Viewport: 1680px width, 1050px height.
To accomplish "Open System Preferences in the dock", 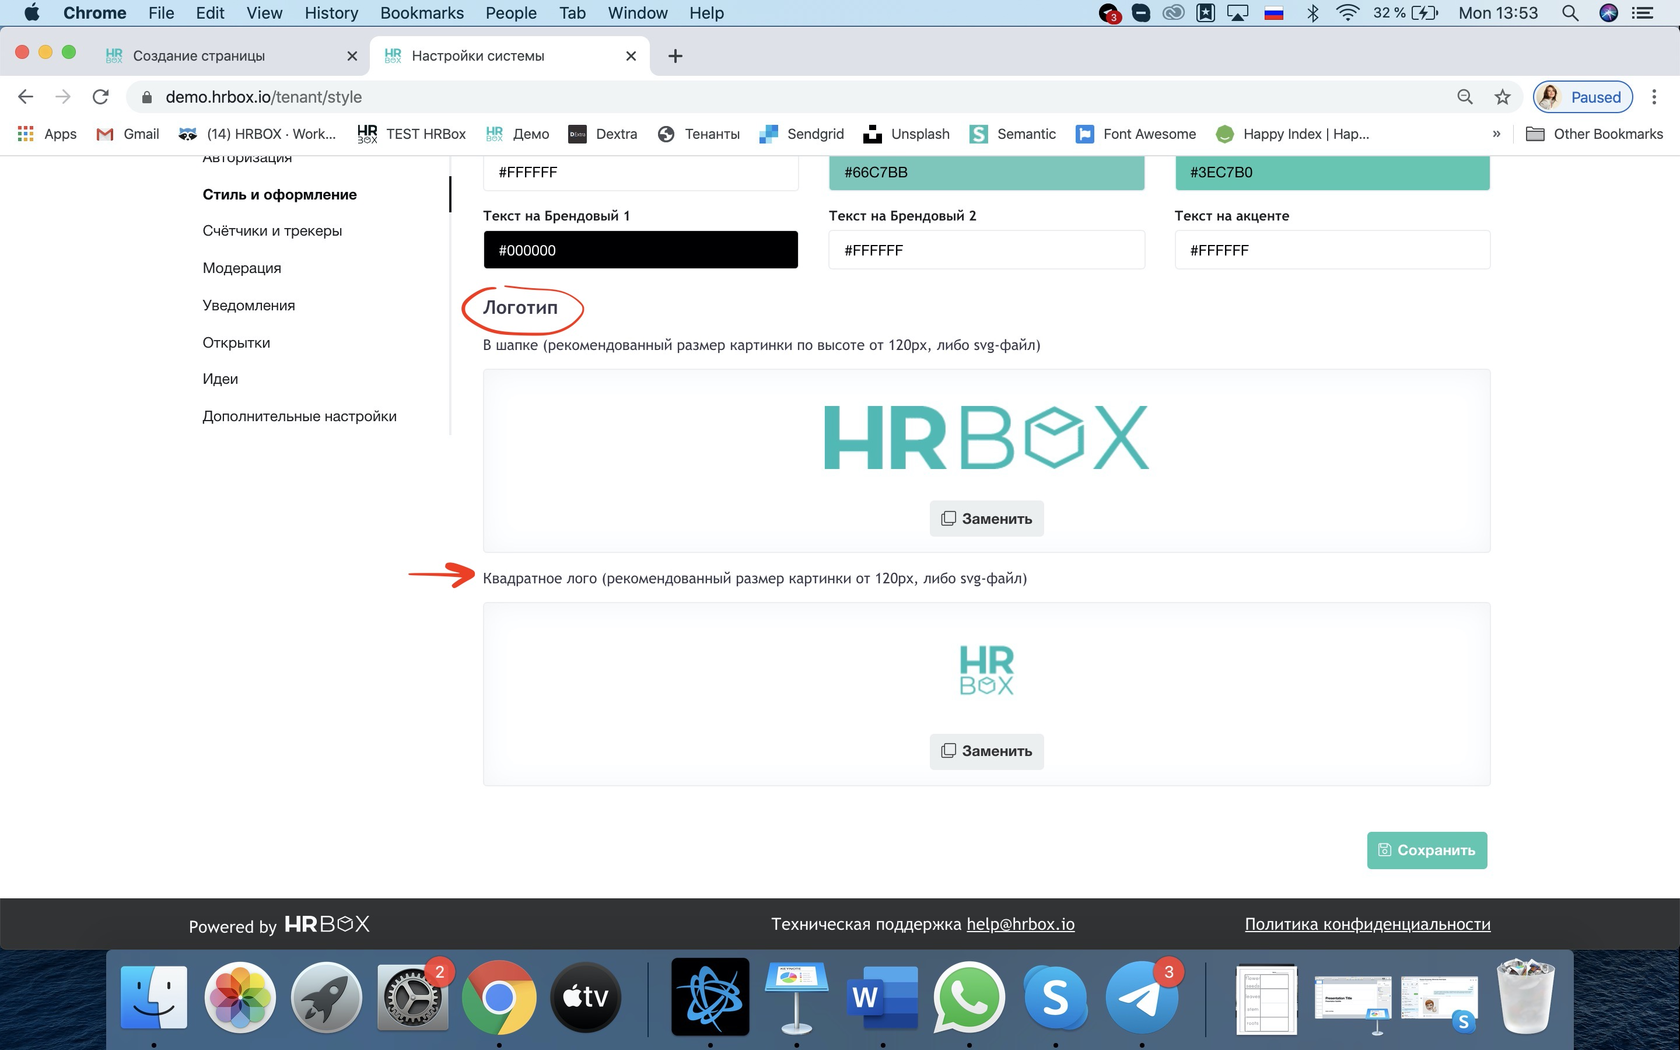I will tap(411, 997).
